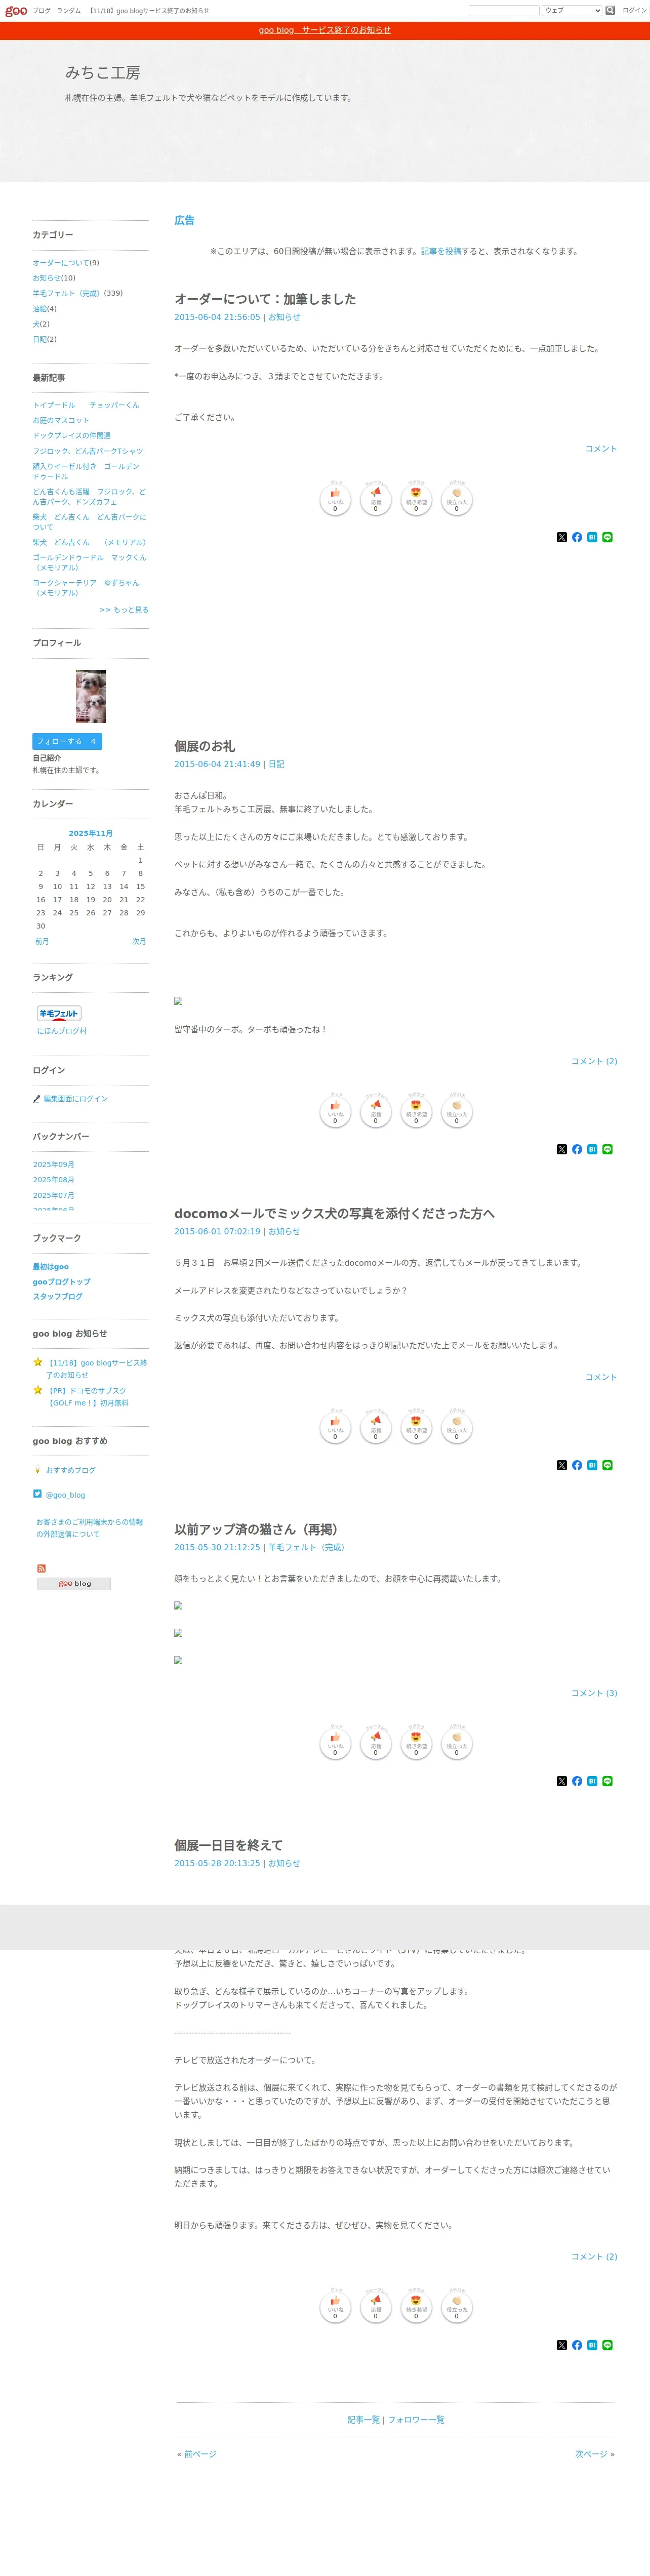
Task: Open the 油絵 category
Action: tap(39, 309)
